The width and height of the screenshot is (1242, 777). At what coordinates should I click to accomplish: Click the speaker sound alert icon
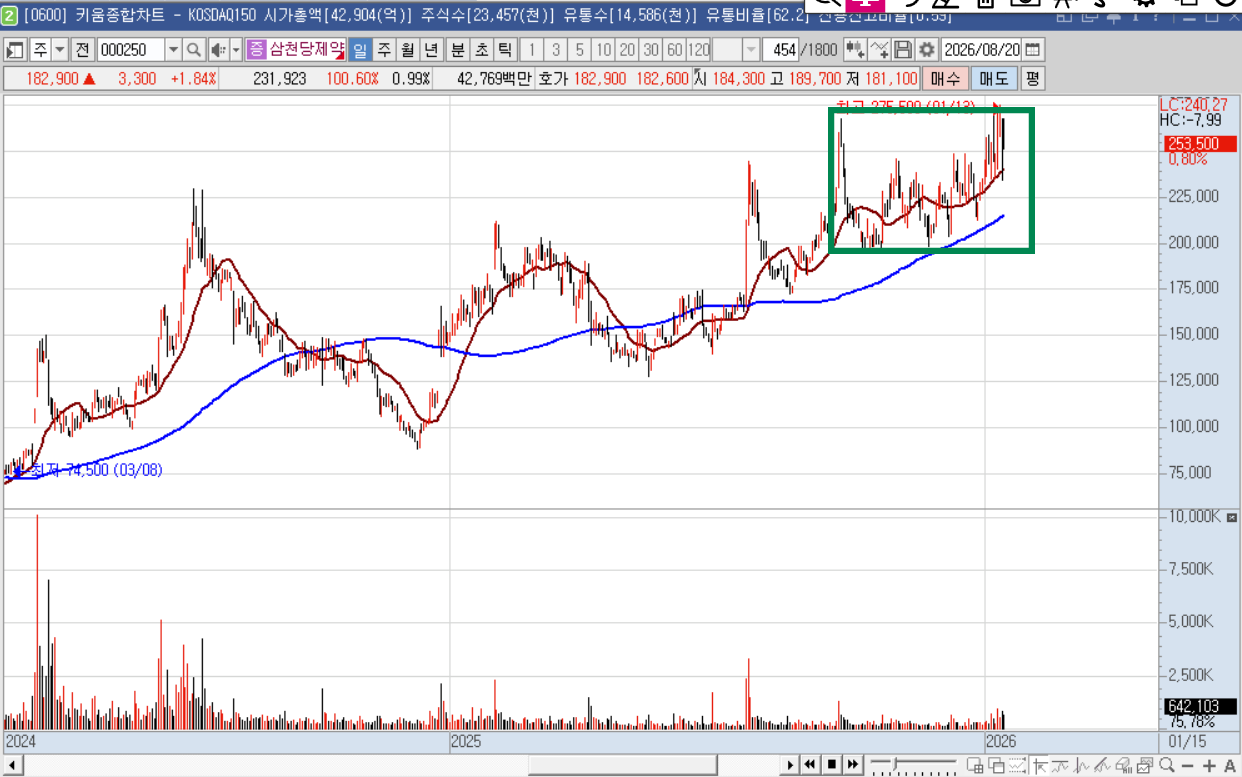(218, 50)
